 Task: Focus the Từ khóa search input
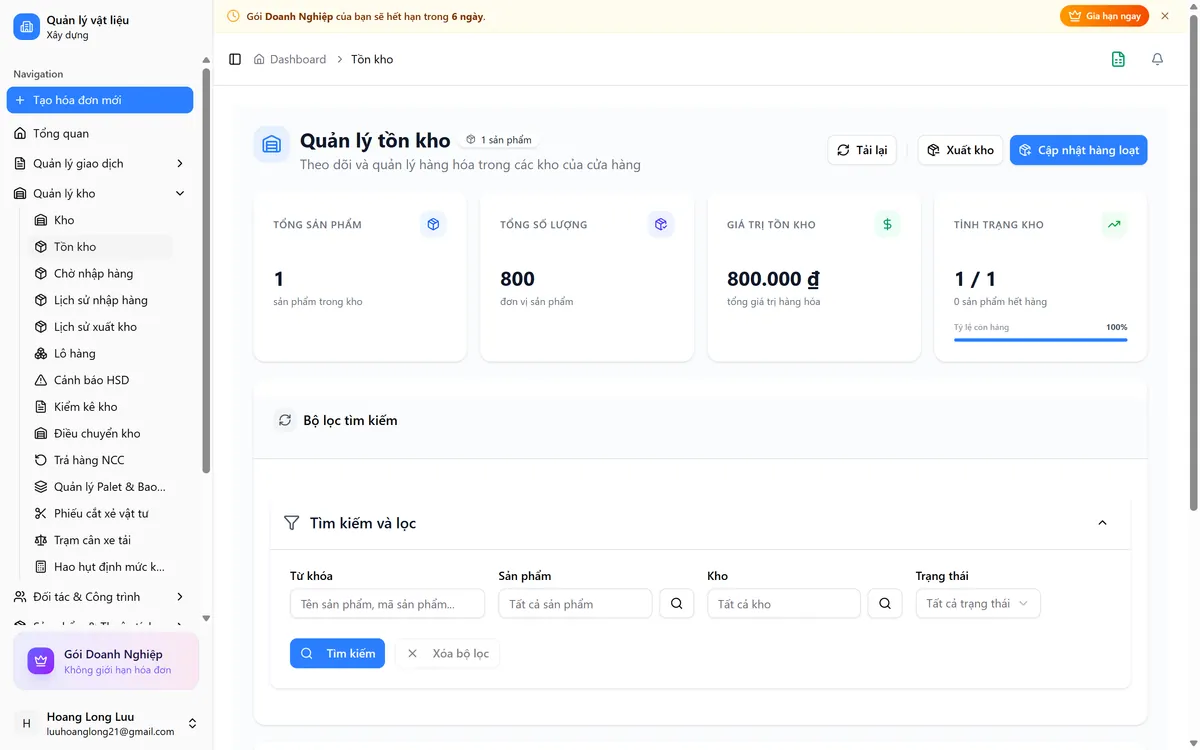(x=387, y=604)
